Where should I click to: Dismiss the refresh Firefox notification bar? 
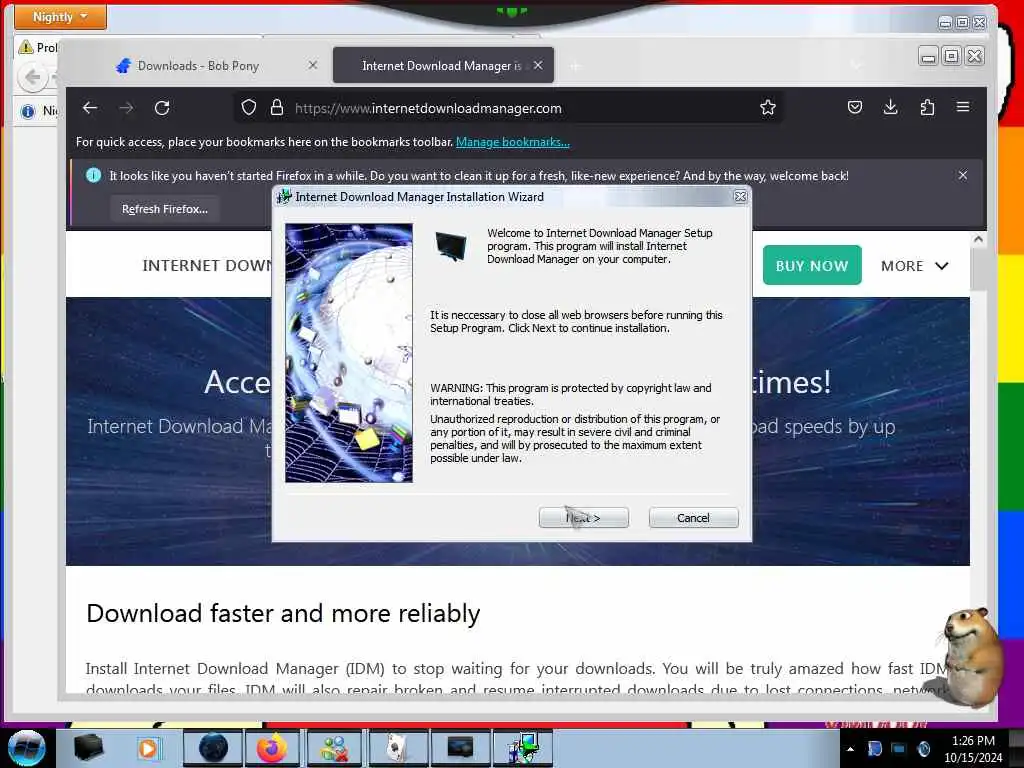coord(963,175)
